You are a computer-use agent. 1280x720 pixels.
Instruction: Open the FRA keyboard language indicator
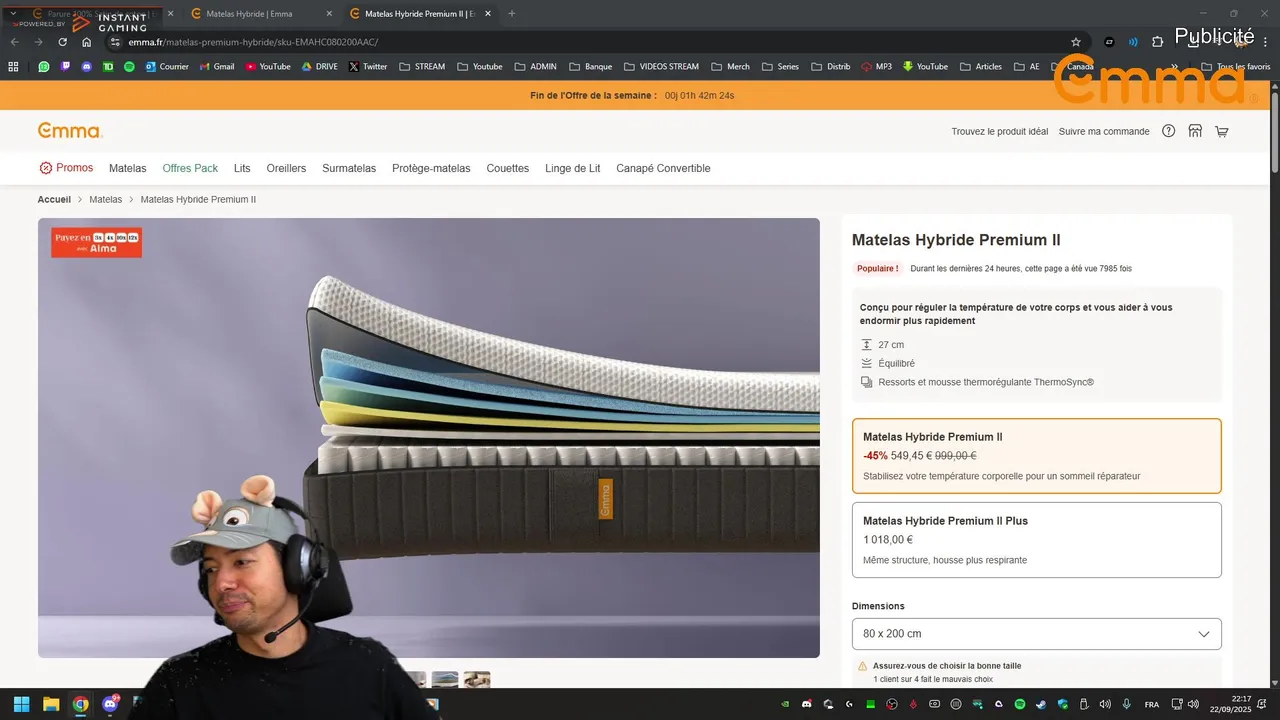1152,704
